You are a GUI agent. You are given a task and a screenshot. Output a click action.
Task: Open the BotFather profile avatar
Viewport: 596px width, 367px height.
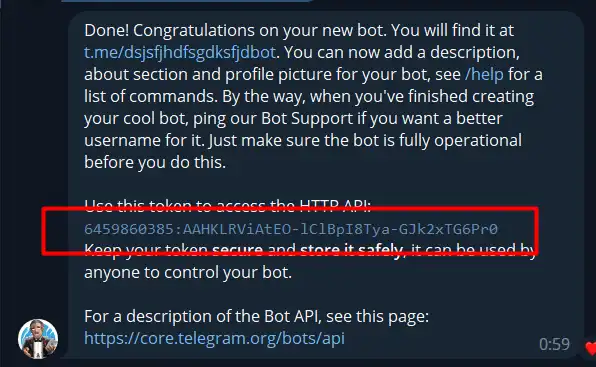click(x=38, y=339)
